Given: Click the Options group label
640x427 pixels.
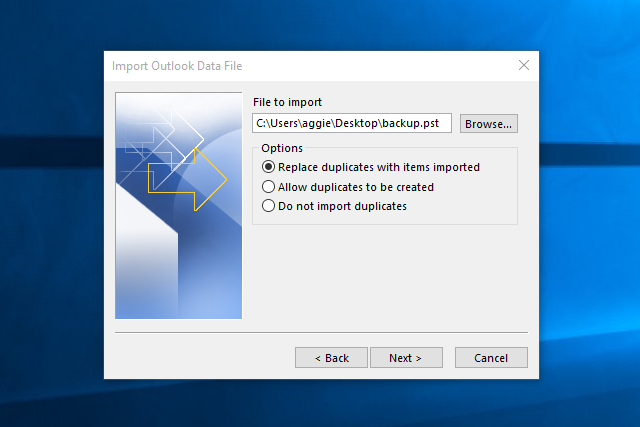Looking at the screenshot, I should pos(282,148).
